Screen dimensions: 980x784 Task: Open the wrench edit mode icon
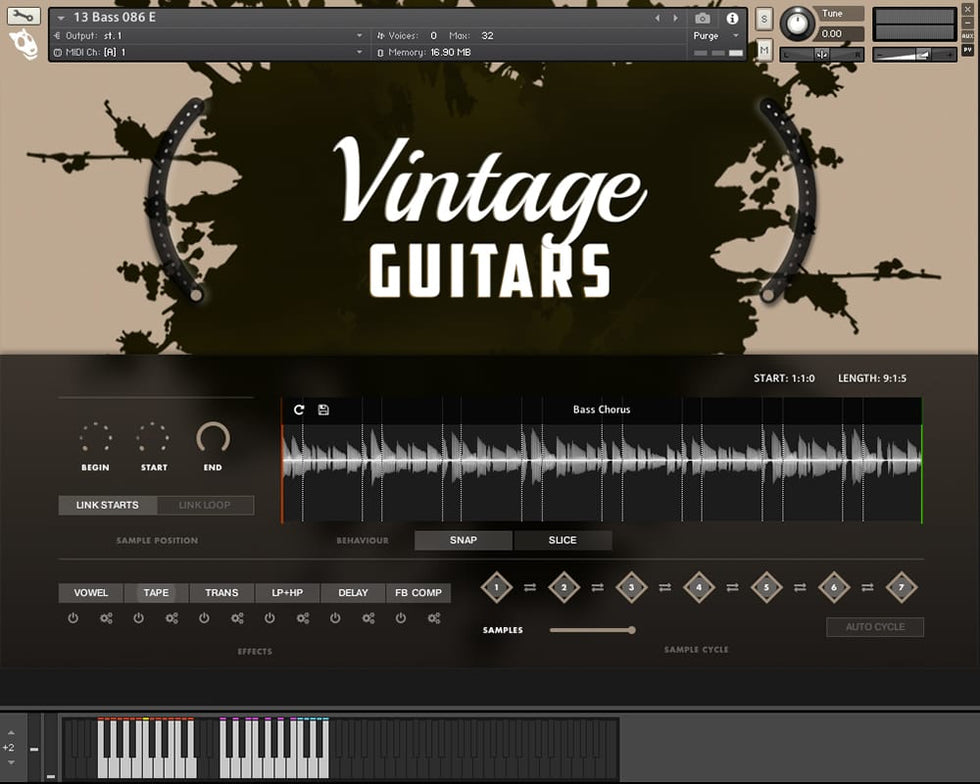pos(24,16)
